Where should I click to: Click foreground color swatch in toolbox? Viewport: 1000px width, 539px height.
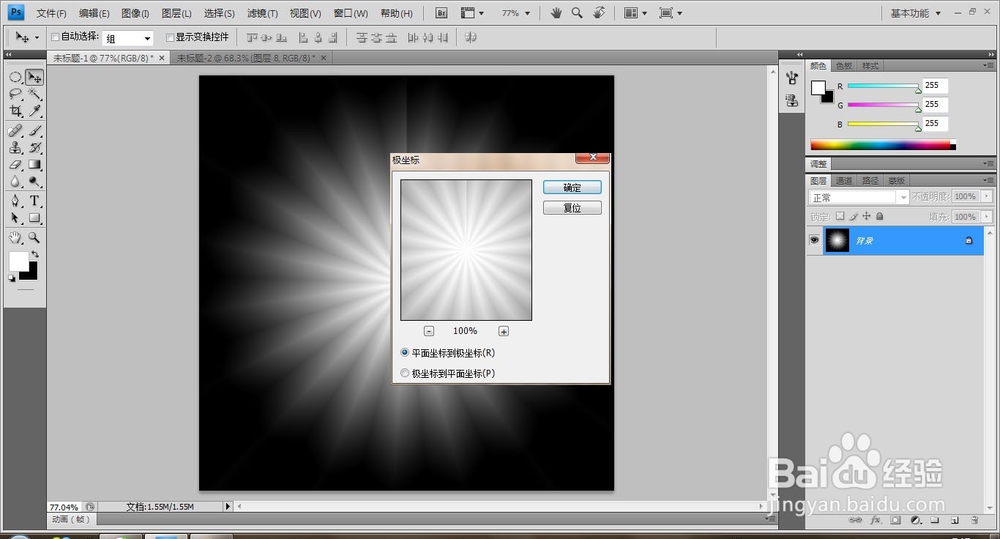tap(18, 261)
